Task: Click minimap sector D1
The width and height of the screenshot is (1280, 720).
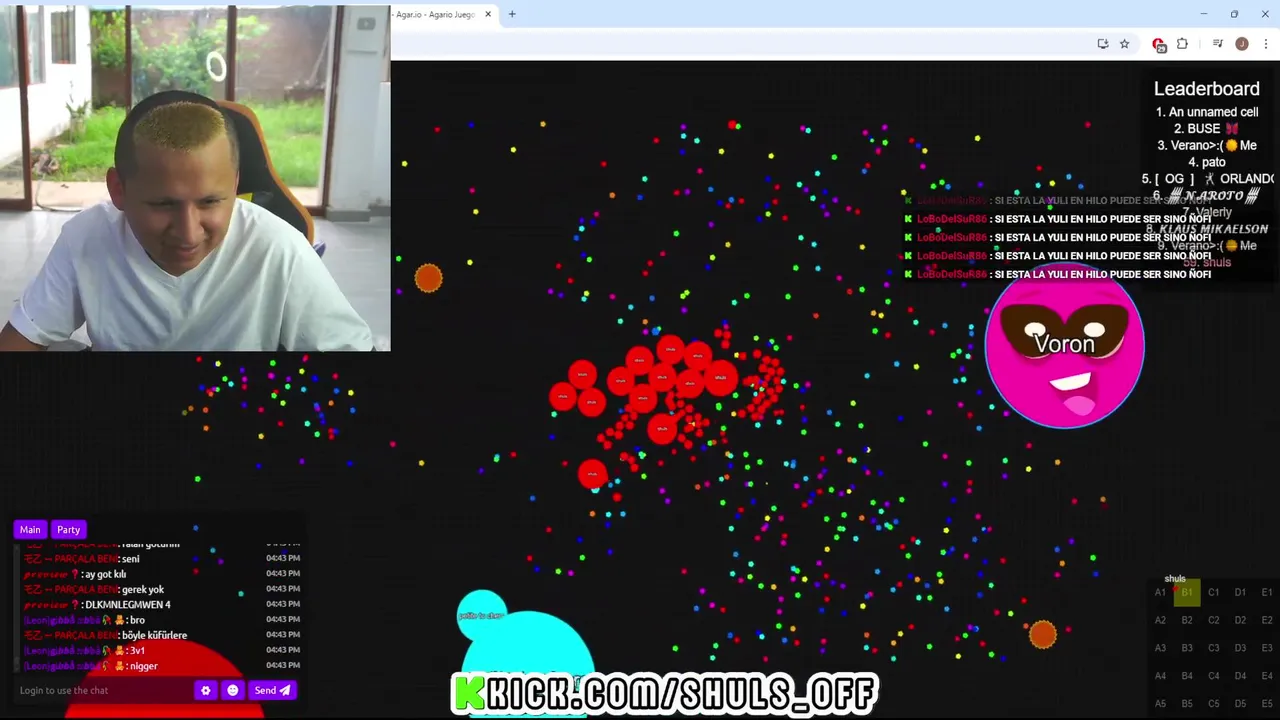Action: [1240, 592]
